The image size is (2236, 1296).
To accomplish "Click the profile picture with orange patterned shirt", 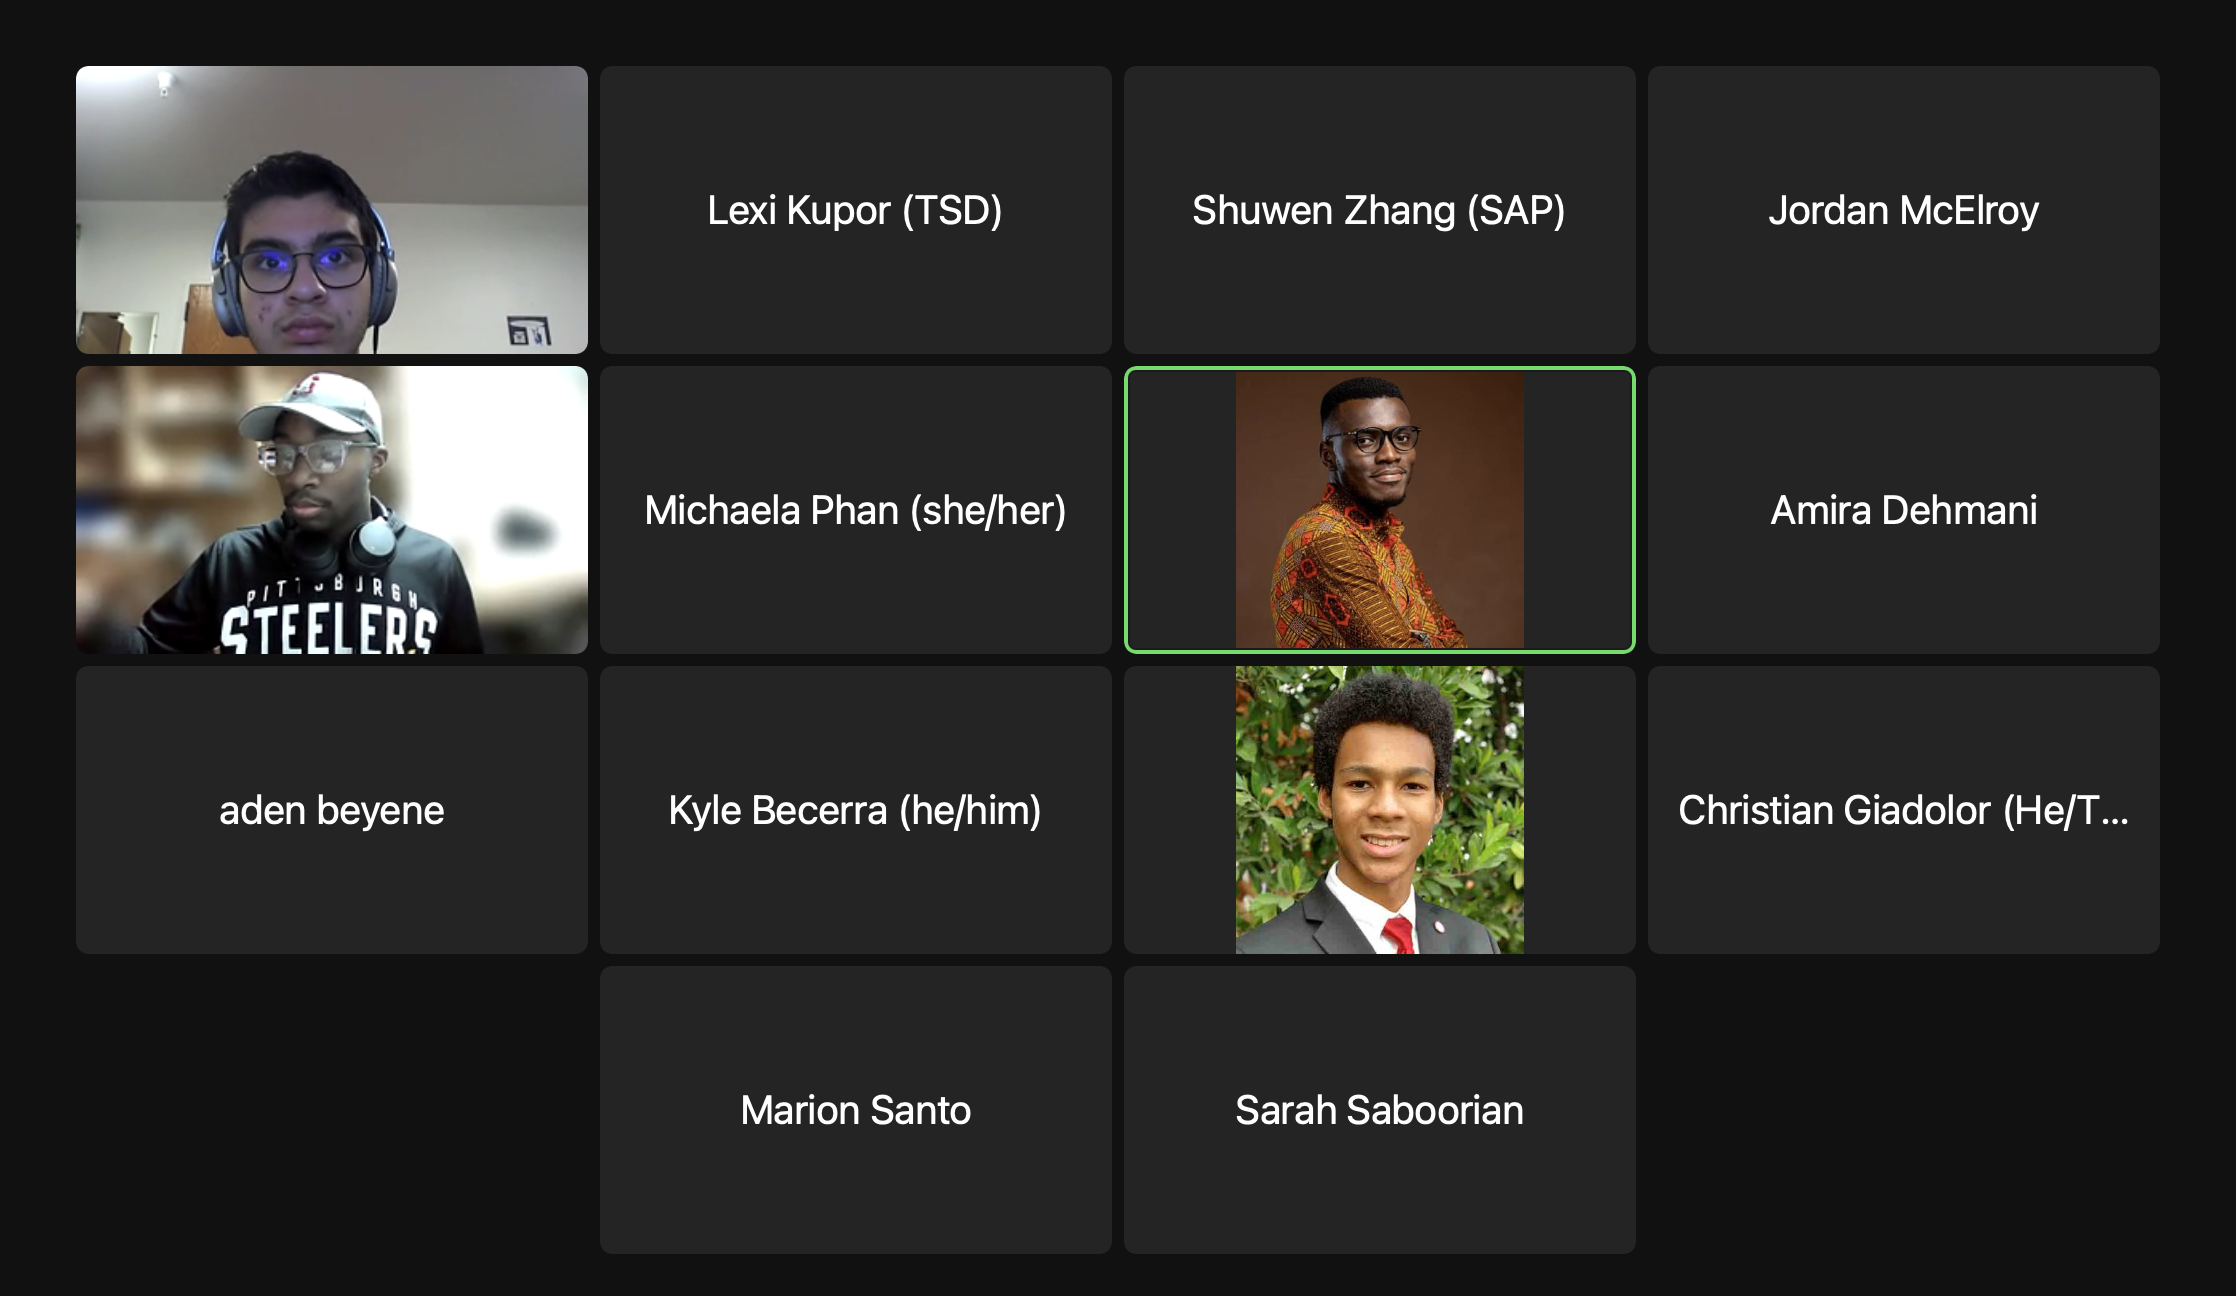I will [1380, 510].
